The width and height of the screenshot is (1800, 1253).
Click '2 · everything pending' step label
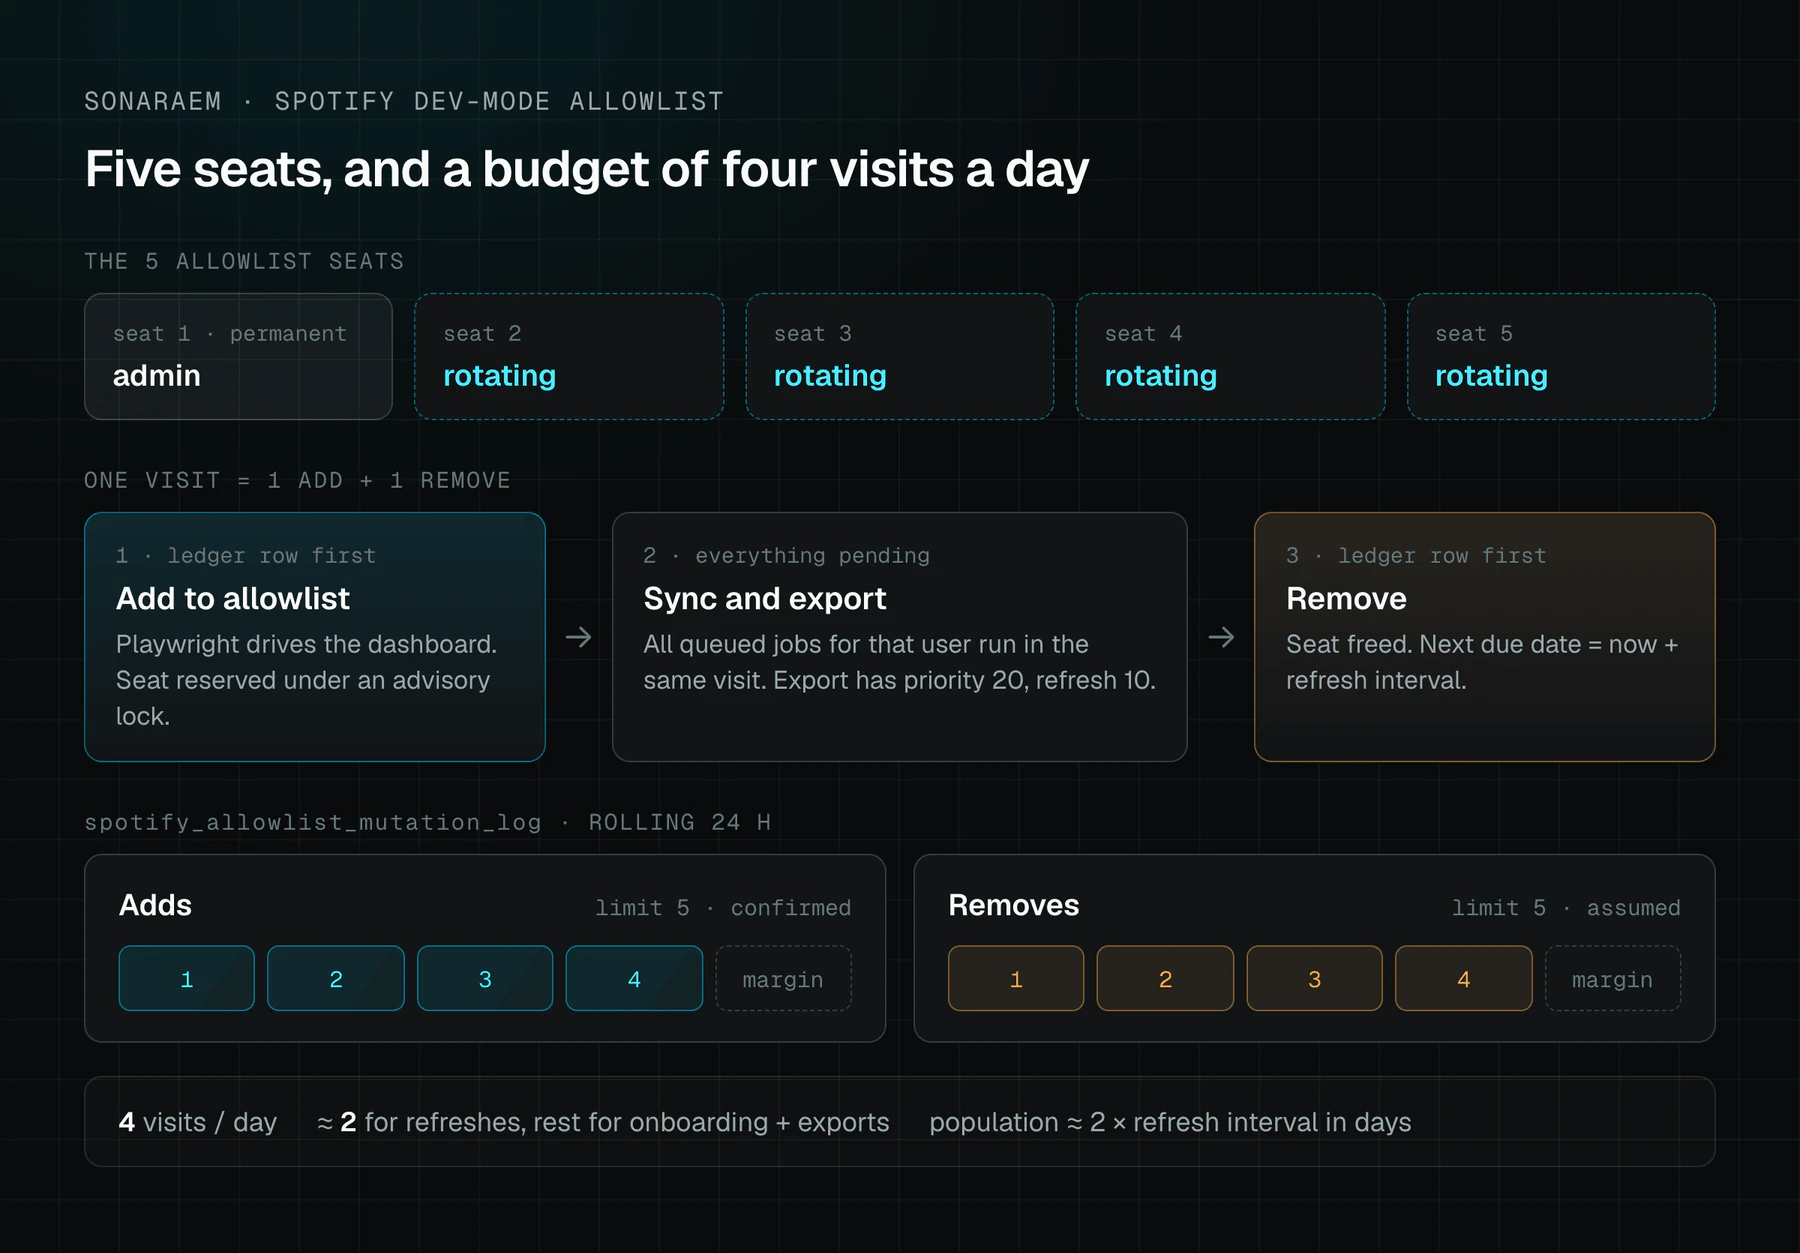click(x=786, y=556)
